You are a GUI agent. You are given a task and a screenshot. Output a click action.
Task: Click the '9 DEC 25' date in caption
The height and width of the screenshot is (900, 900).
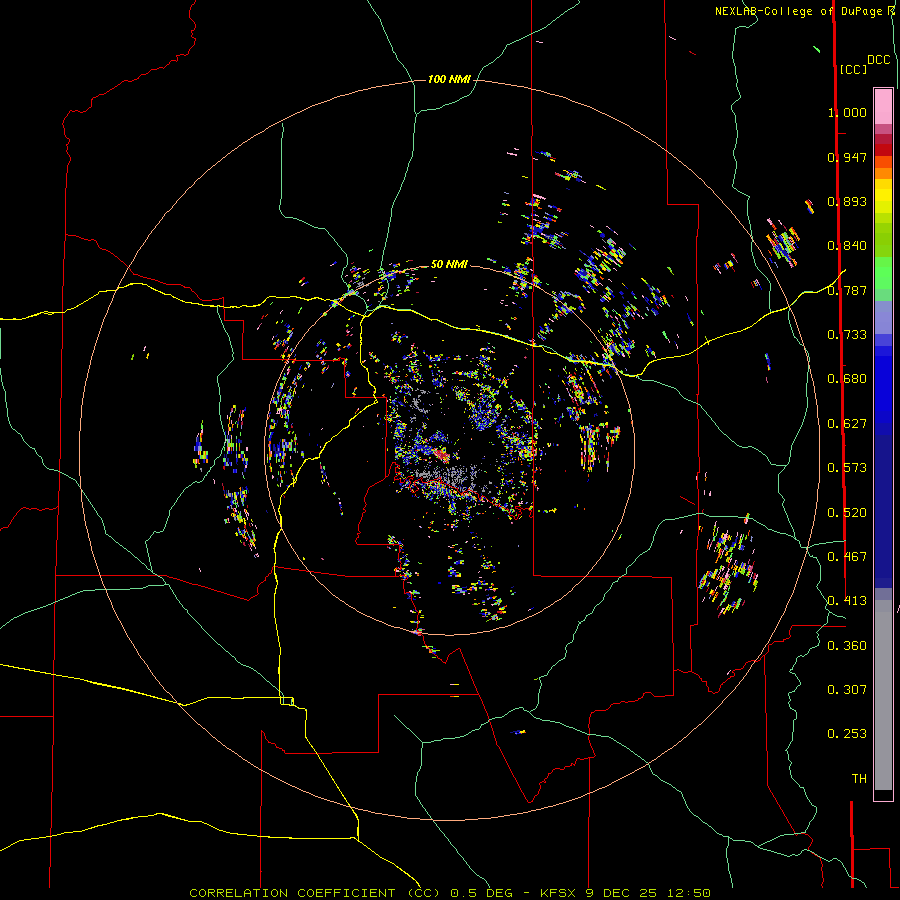[622, 893]
